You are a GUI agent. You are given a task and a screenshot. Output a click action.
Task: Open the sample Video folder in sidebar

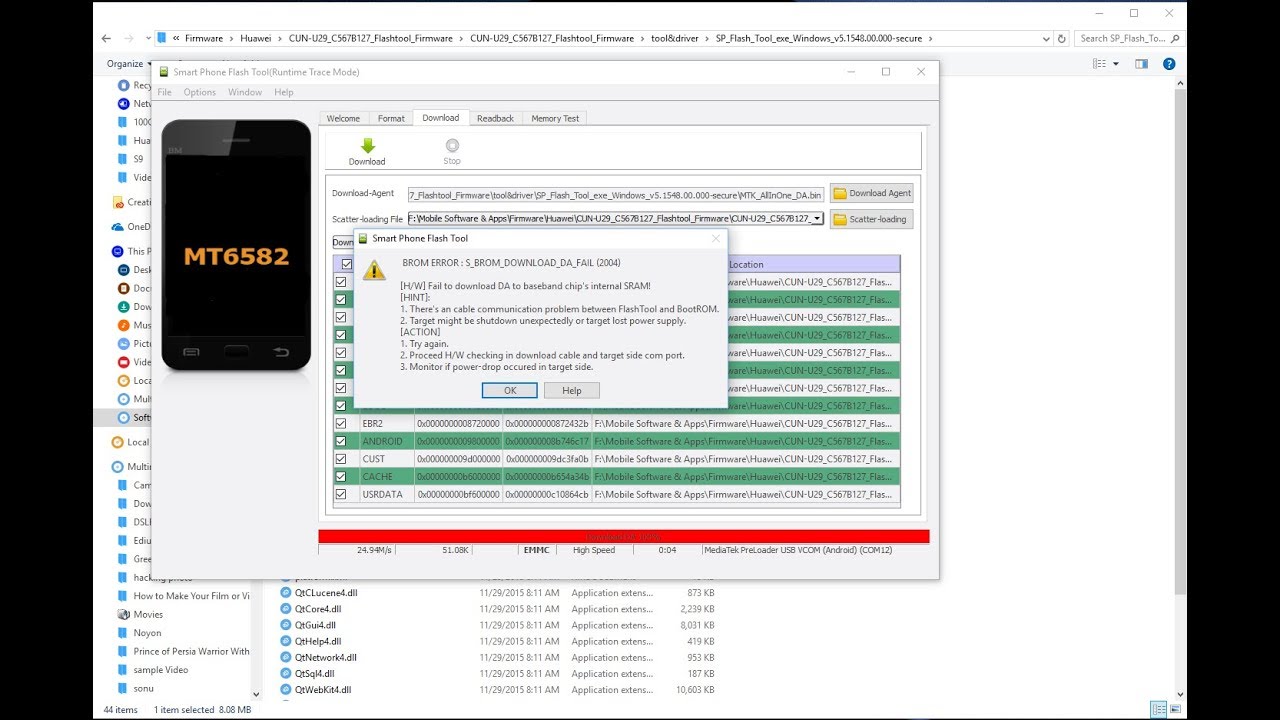(x=153, y=670)
